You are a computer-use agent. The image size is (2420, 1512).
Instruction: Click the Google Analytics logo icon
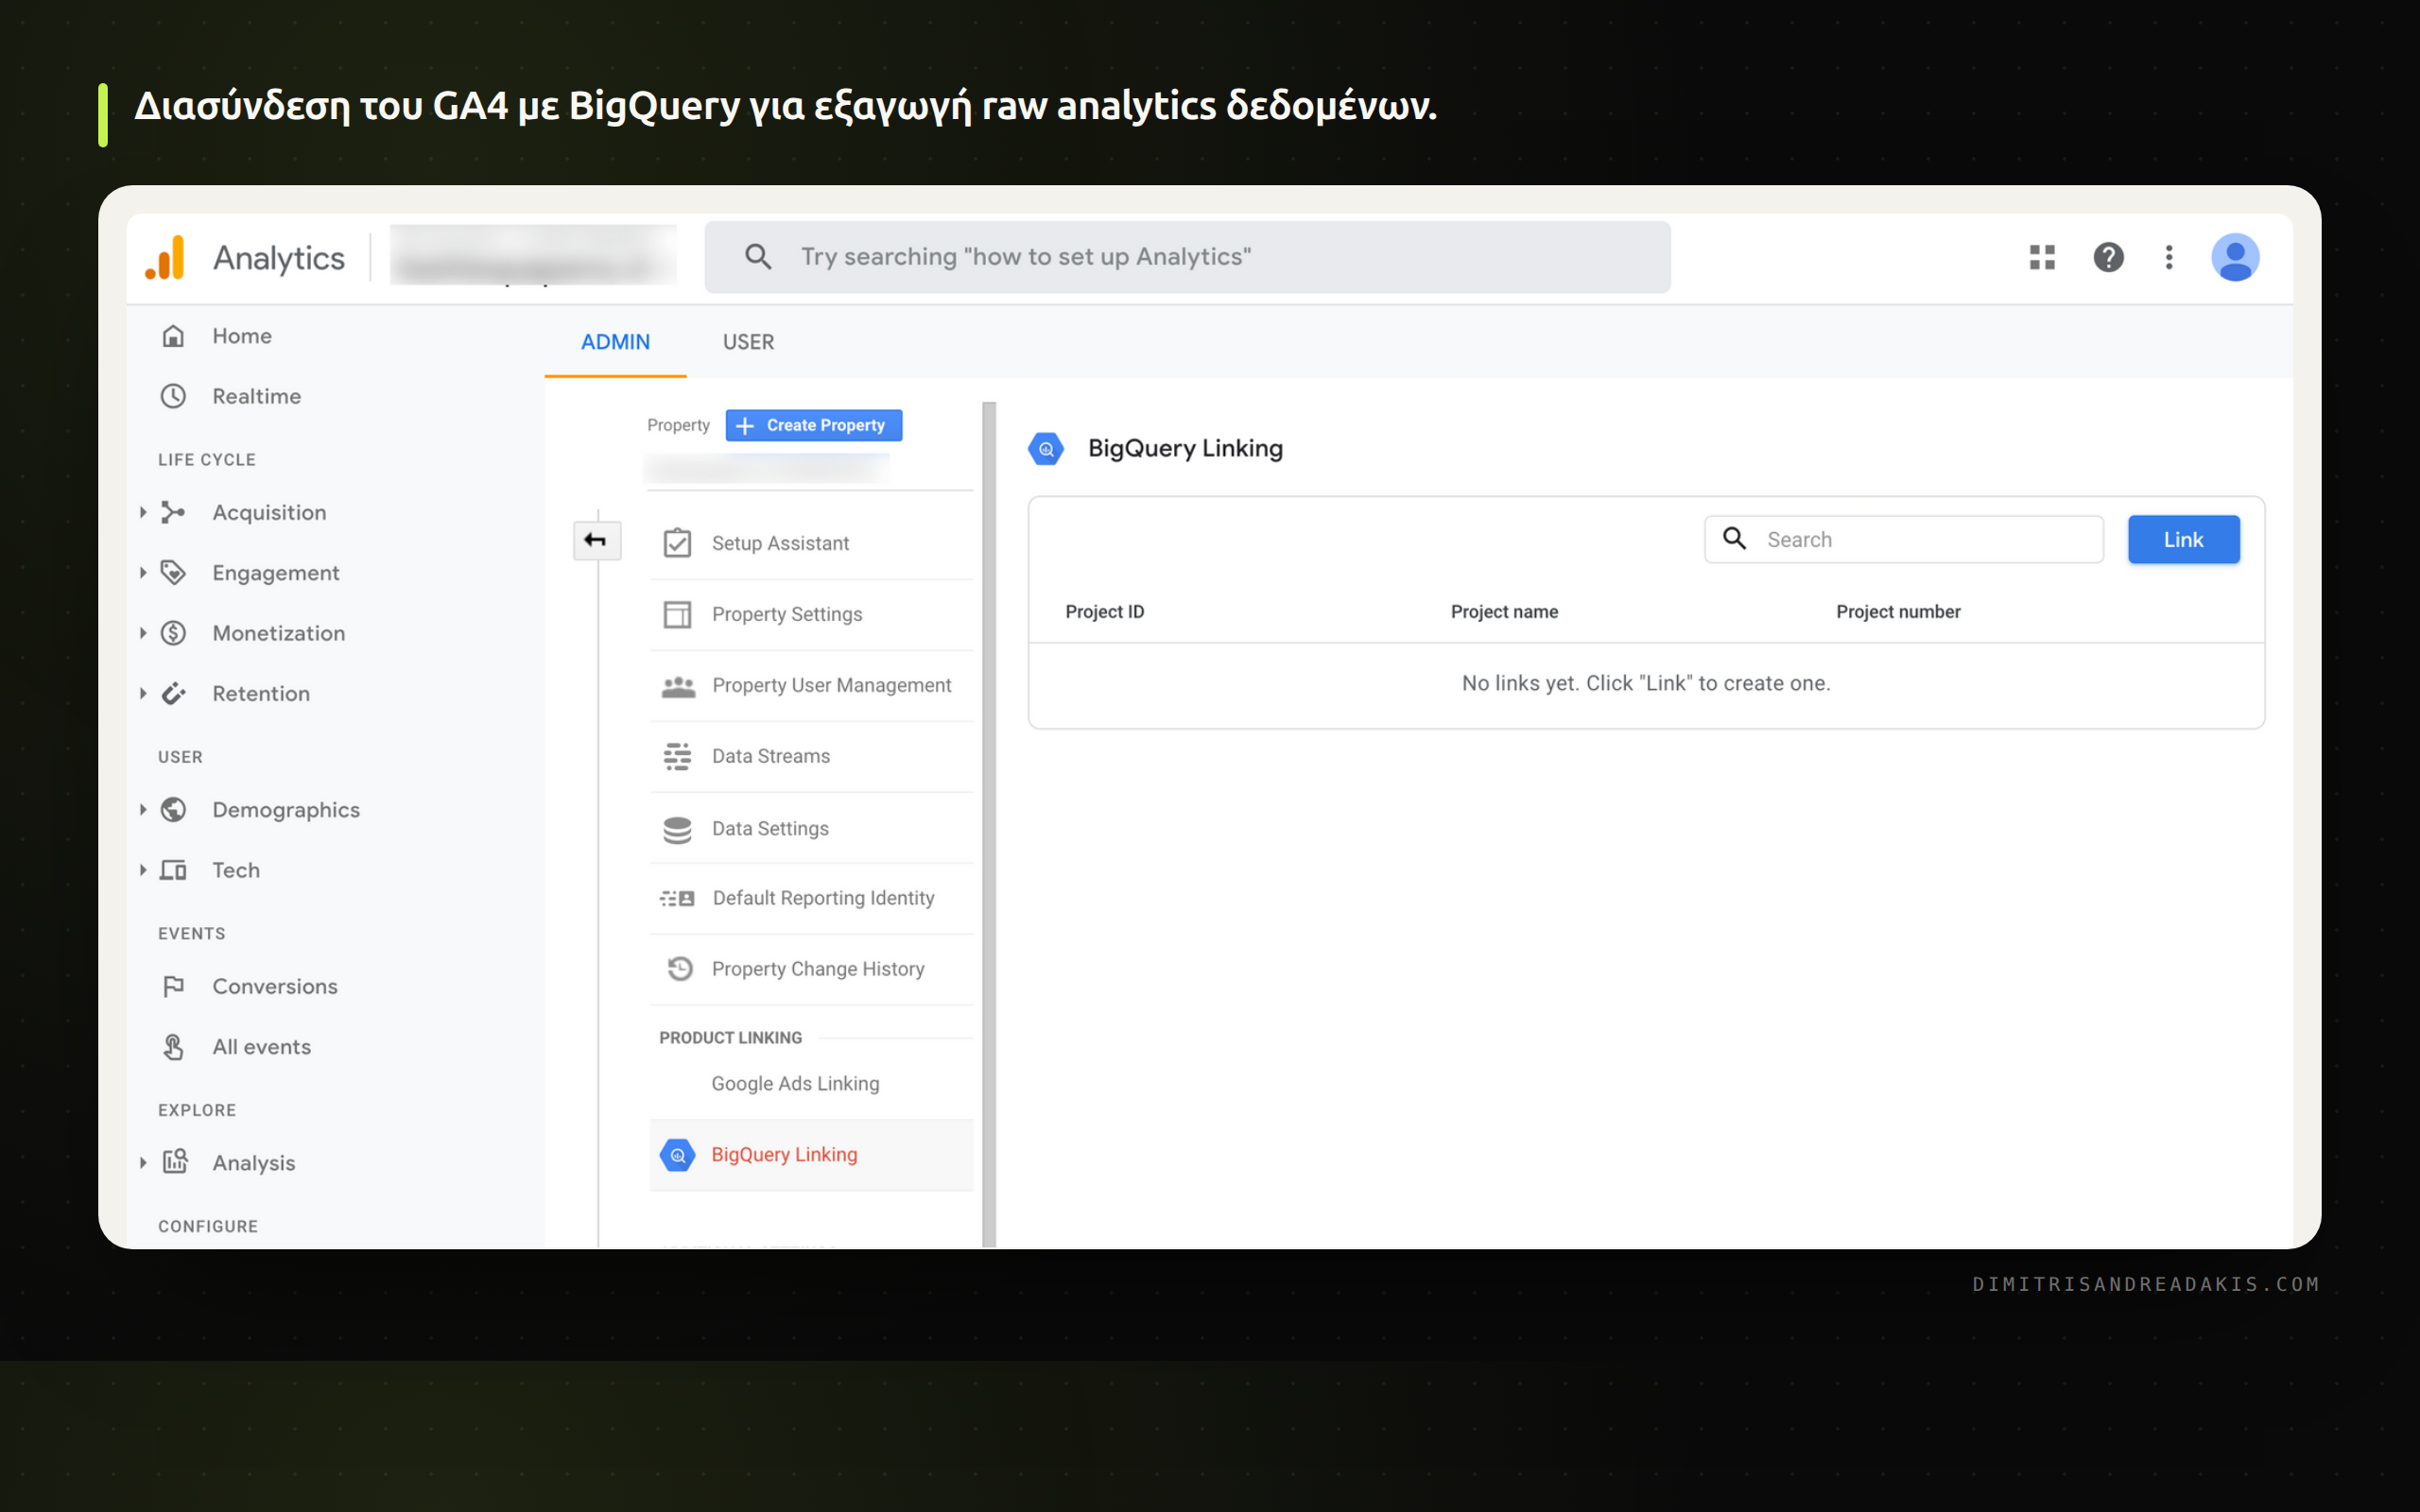165,258
